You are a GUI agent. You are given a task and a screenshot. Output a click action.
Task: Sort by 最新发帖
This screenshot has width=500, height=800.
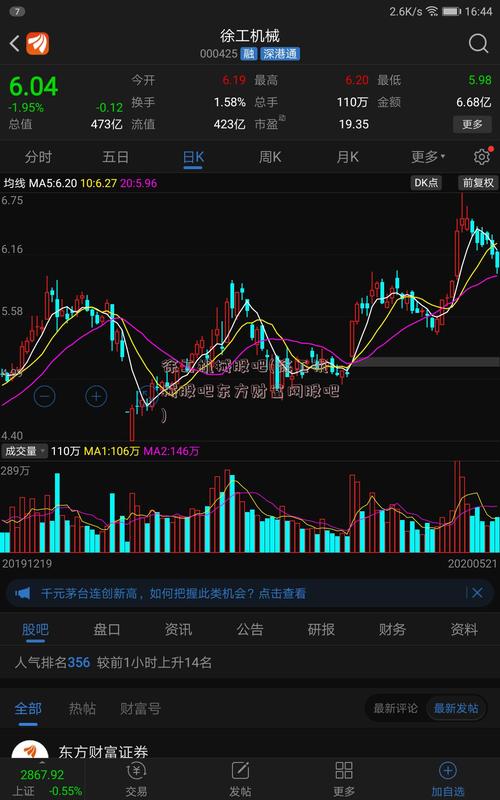456,708
